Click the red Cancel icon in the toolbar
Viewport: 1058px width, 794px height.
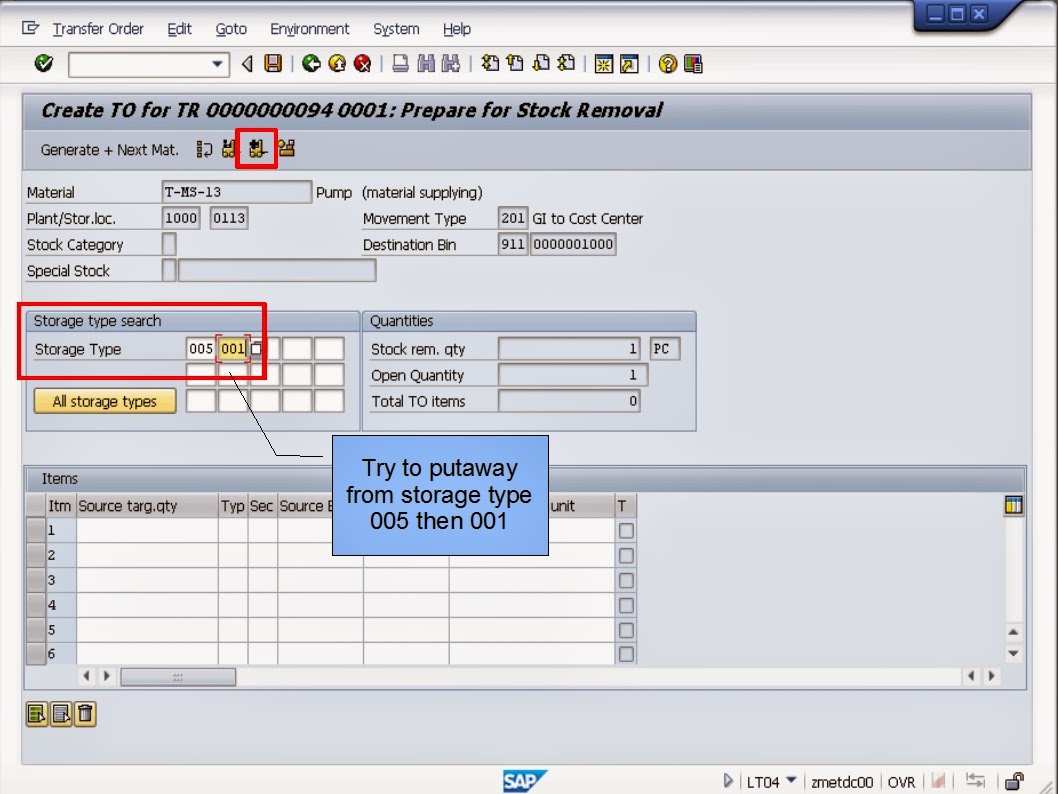[x=362, y=63]
